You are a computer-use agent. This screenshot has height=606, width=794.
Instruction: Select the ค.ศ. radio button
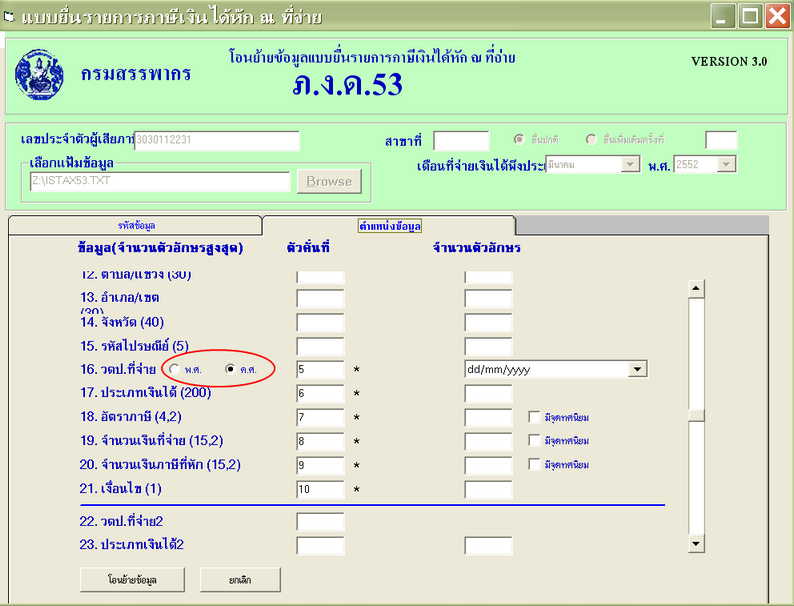pyautogui.click(x=230, y=370)
